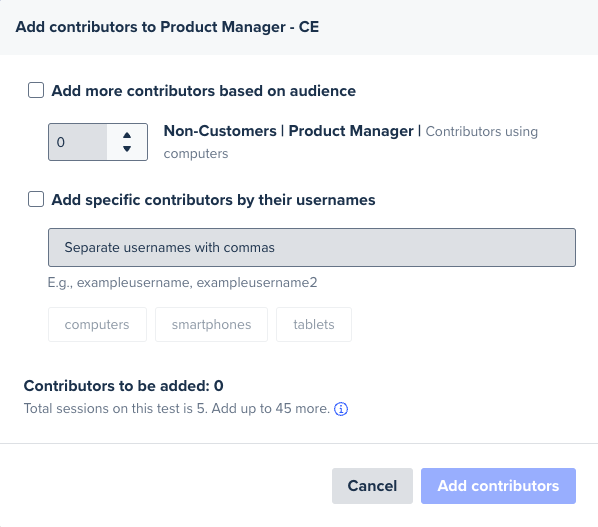Screen dimensions: 598x527
Task: Tick Add specific contributors by usernames checkbox
Action: [36, 199]
